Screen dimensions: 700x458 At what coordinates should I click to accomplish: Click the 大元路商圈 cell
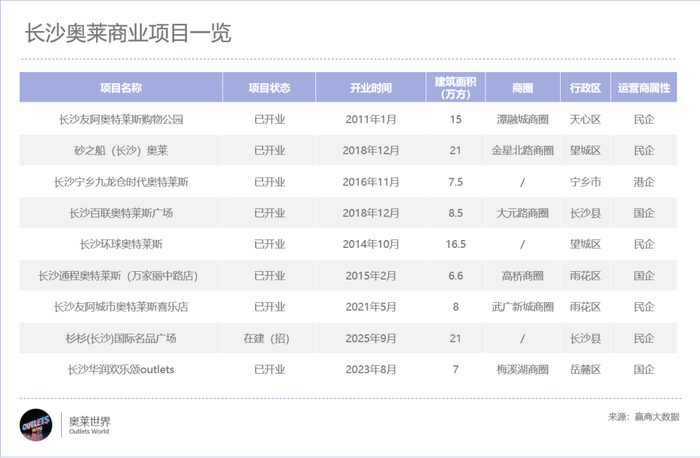click(x=522, y=213)
